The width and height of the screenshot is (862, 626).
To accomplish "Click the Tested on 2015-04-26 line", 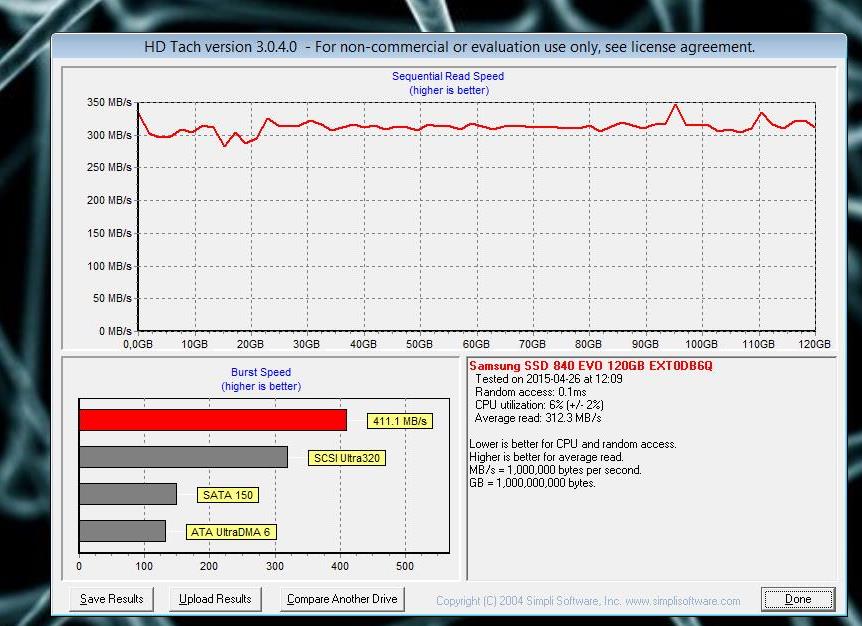I will (x=549, y=379).
